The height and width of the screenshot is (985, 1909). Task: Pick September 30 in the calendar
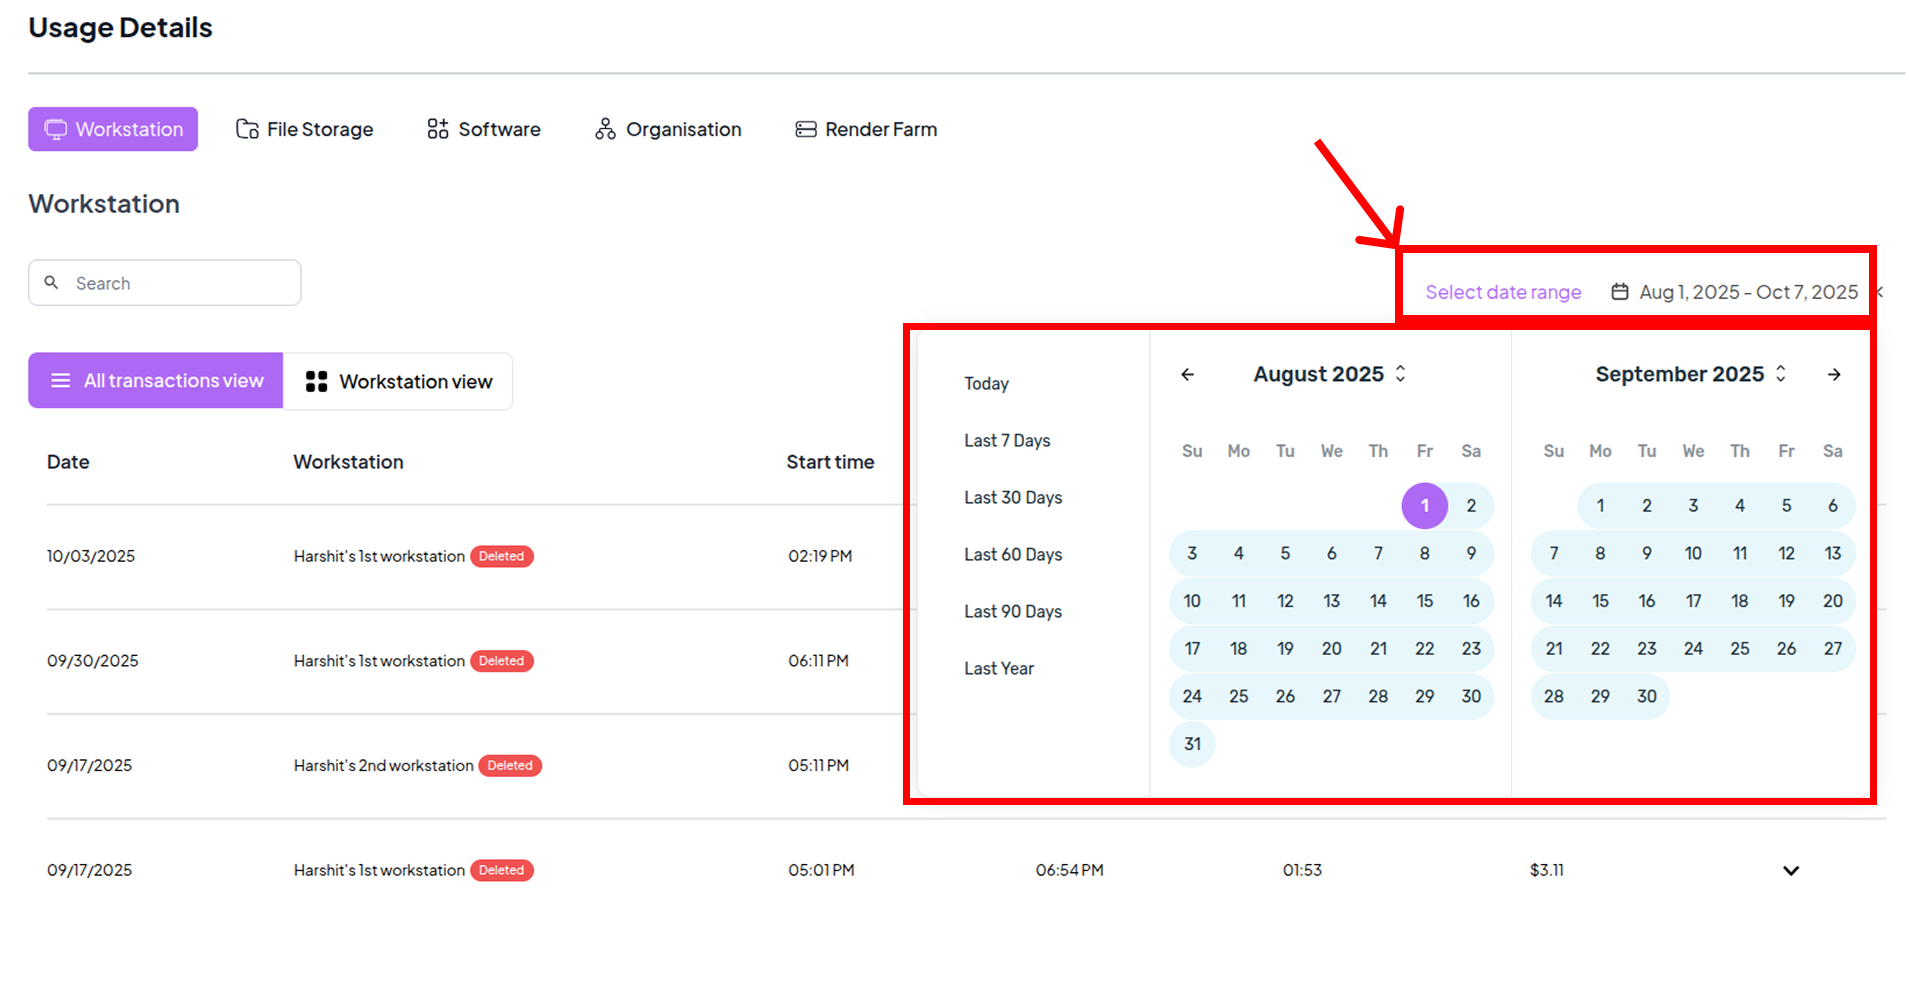pyautogui.click(x=1646, y=696)
